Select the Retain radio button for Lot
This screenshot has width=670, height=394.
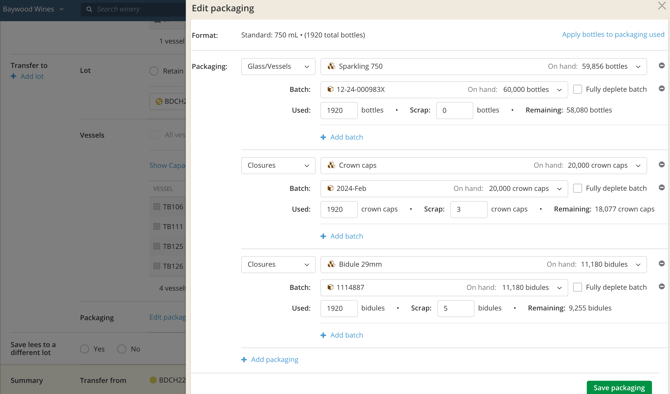point(154,71)
